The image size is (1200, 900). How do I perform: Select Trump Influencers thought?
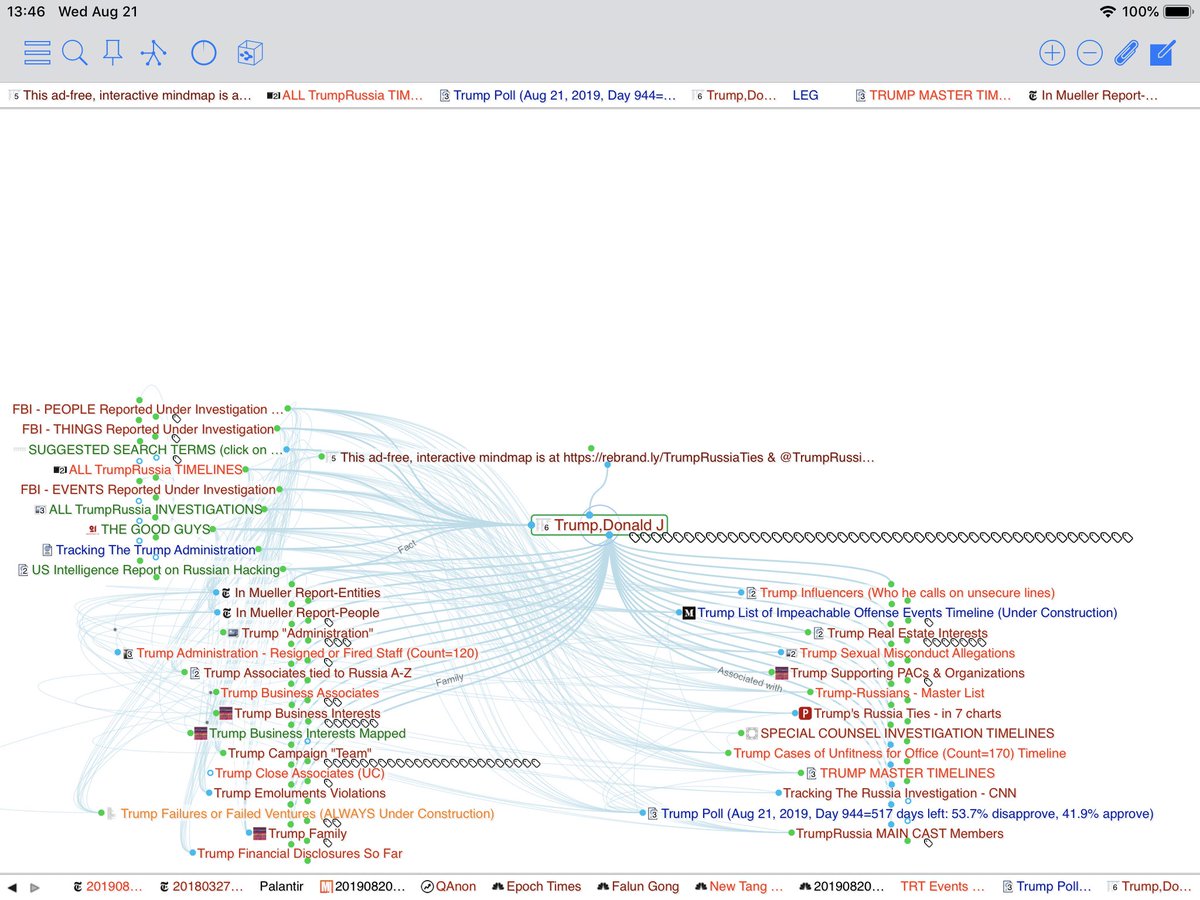point(900,593)
